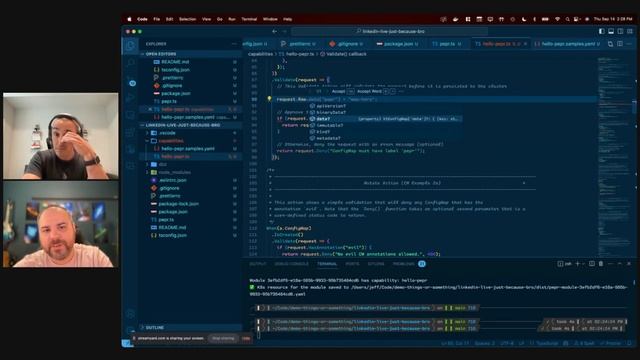Close the terminal panel
This screenshot has width=640, height=360.
pyautogui.click(x=629, y=264)
